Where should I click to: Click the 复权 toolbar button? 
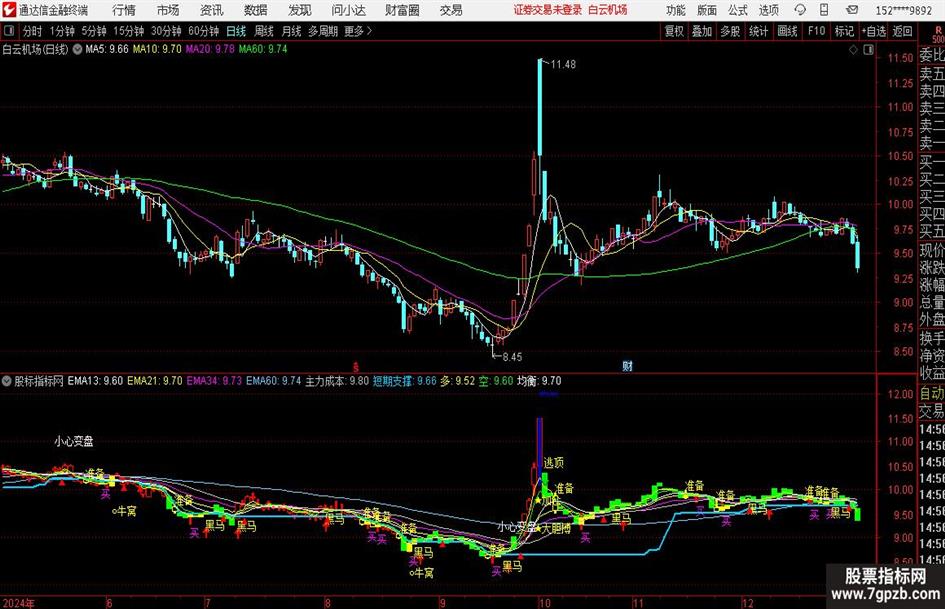674,31
